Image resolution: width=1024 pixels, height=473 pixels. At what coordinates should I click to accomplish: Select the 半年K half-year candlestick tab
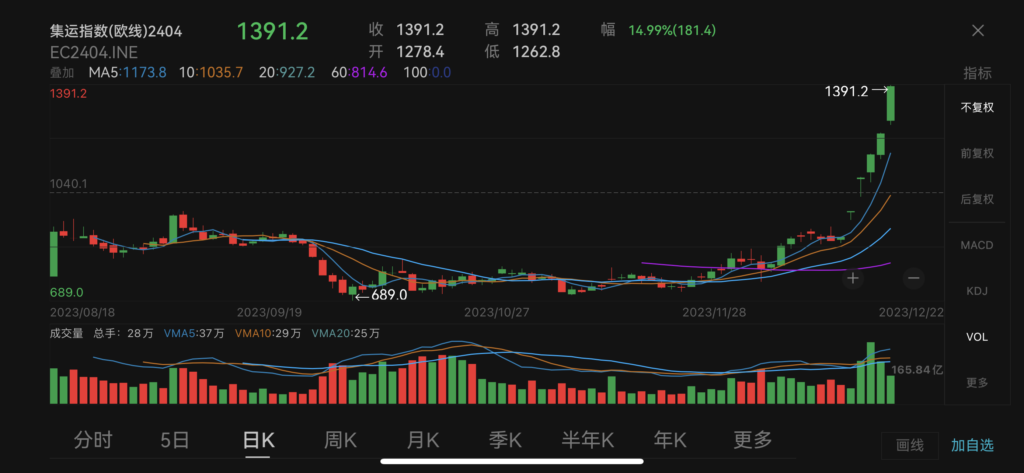(588, 440)
